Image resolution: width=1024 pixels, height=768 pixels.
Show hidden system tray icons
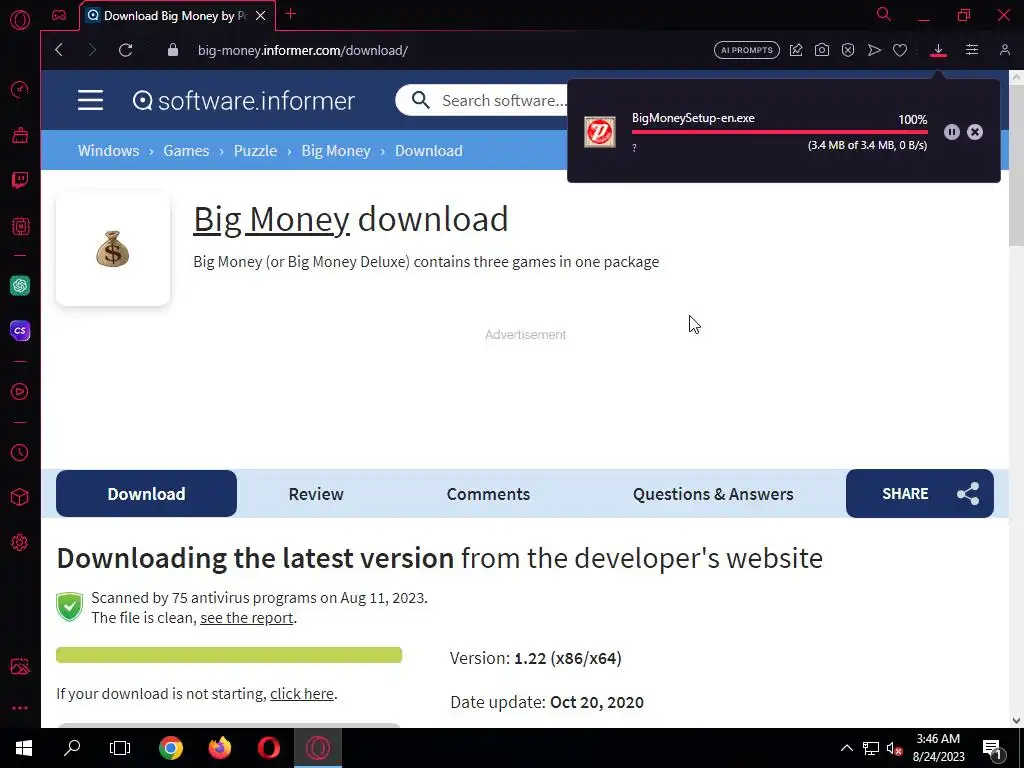click(x=846, y=748)
